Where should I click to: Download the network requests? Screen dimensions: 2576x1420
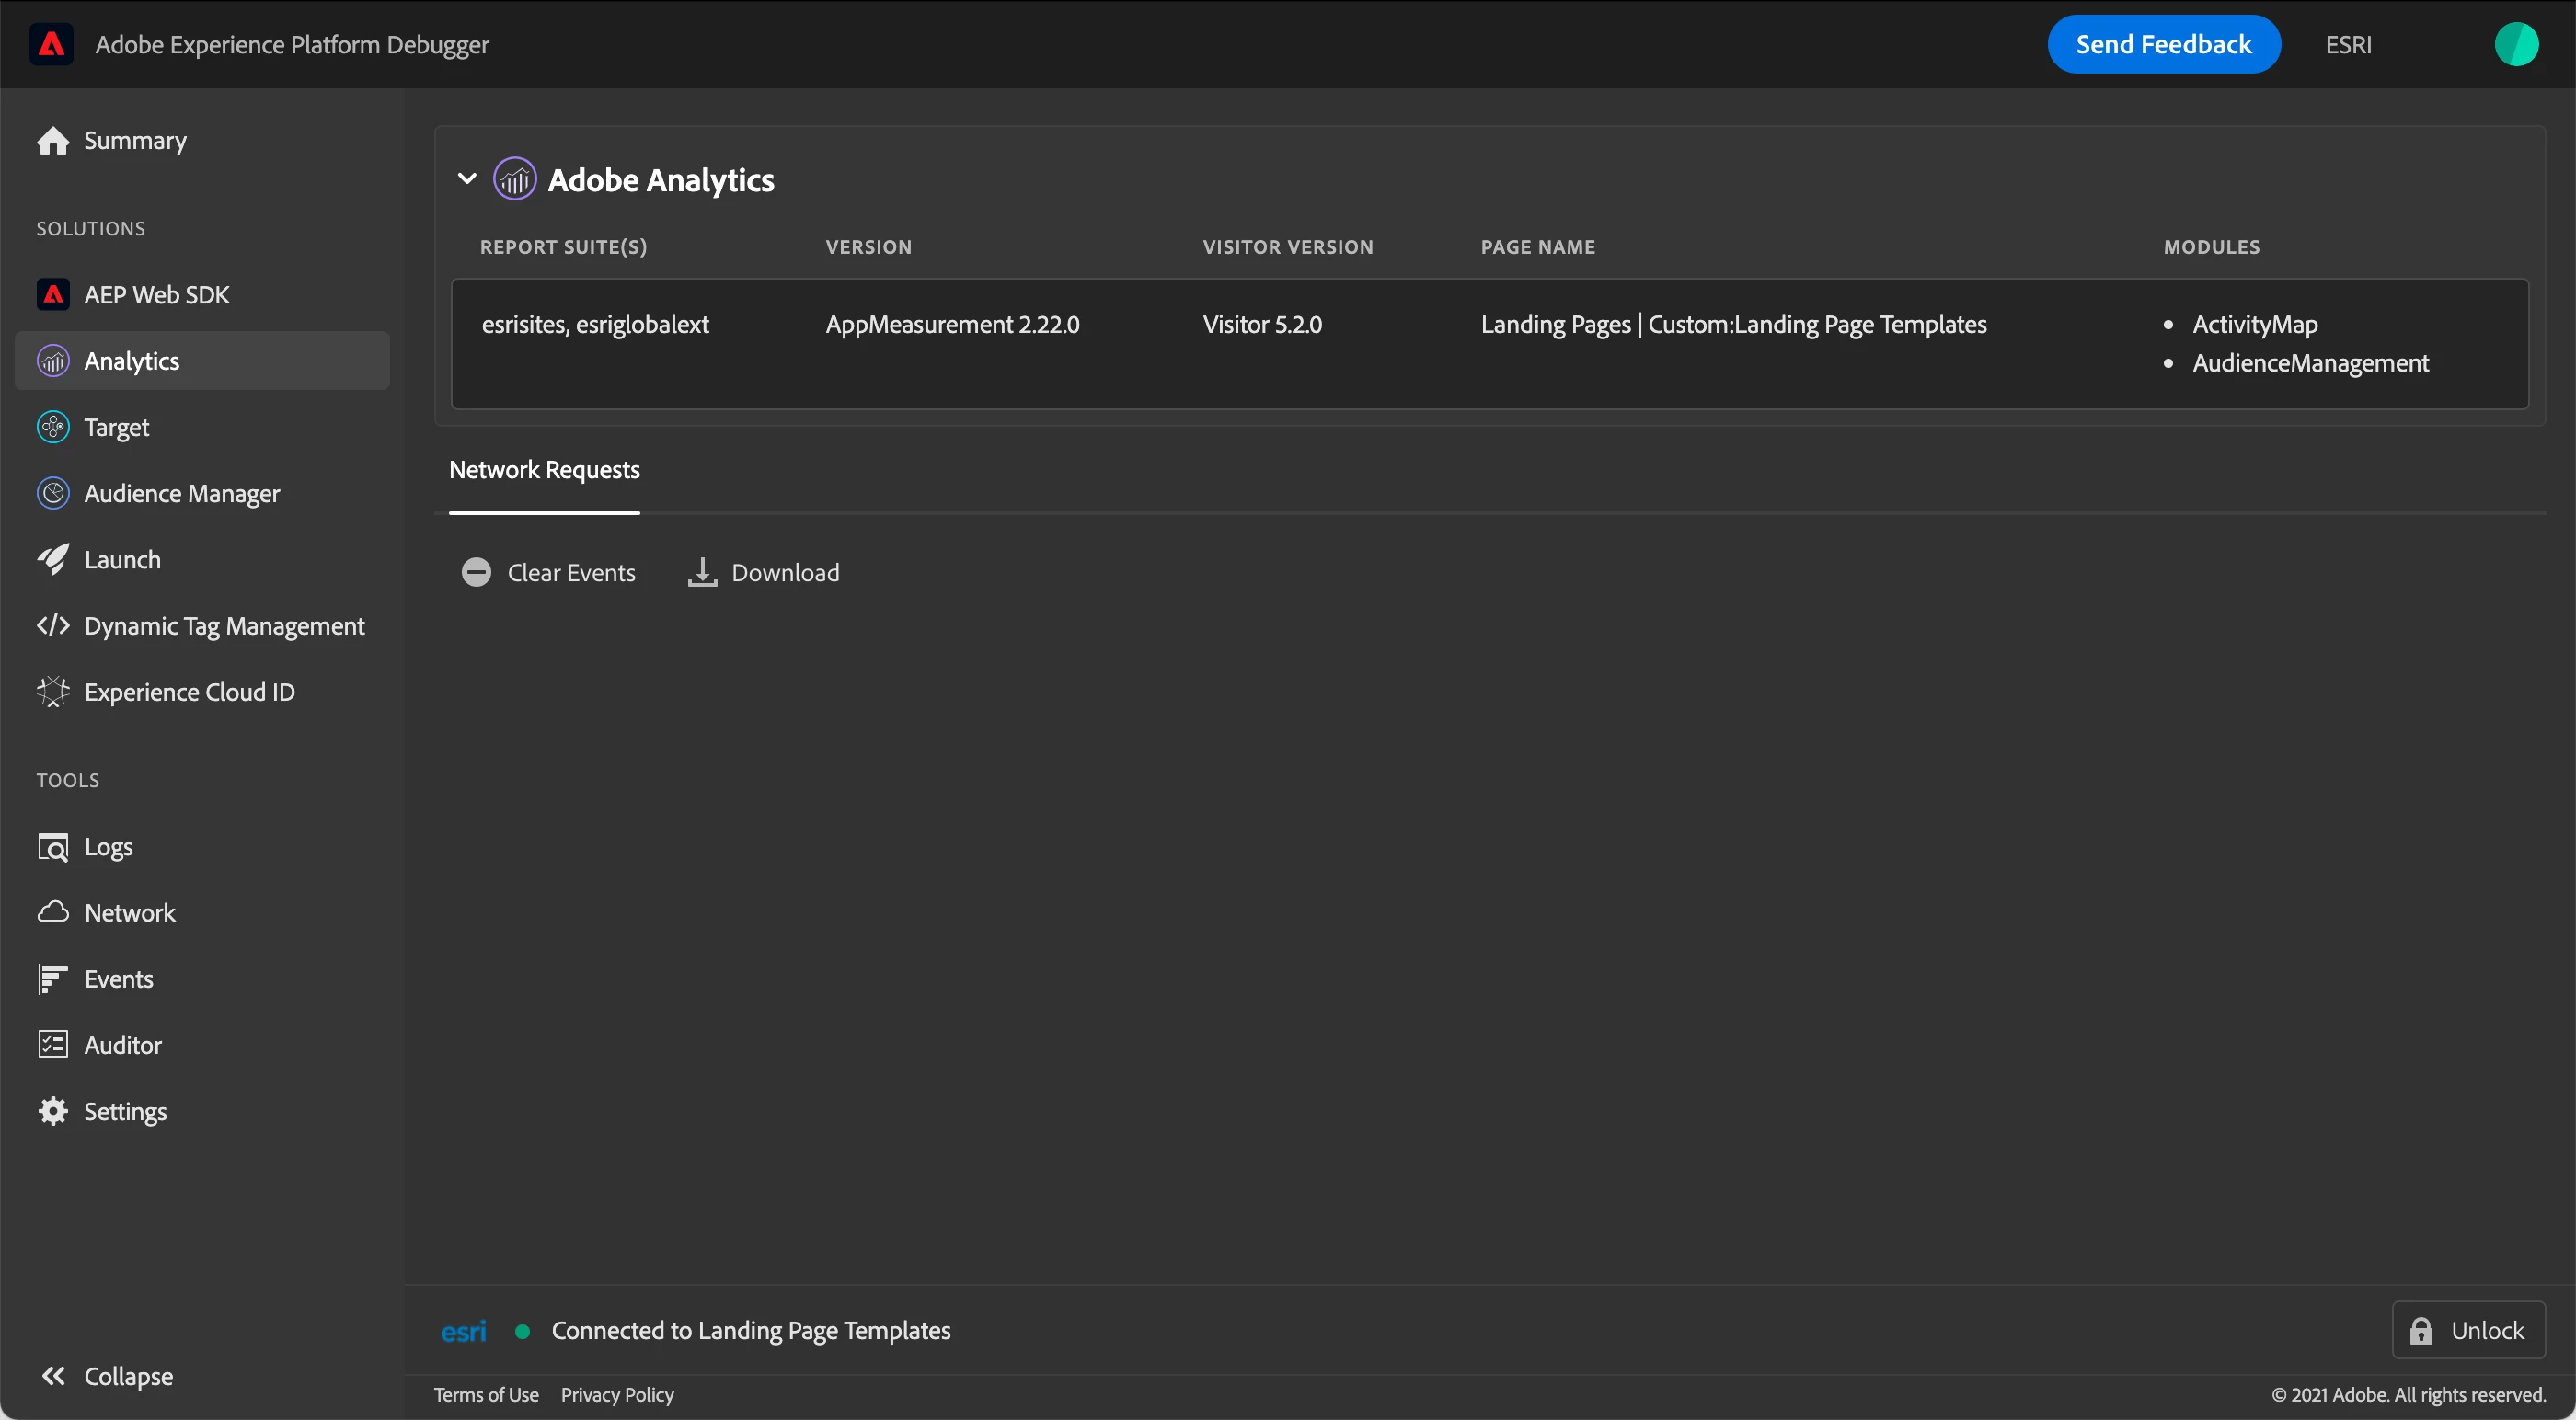[764, 572]
